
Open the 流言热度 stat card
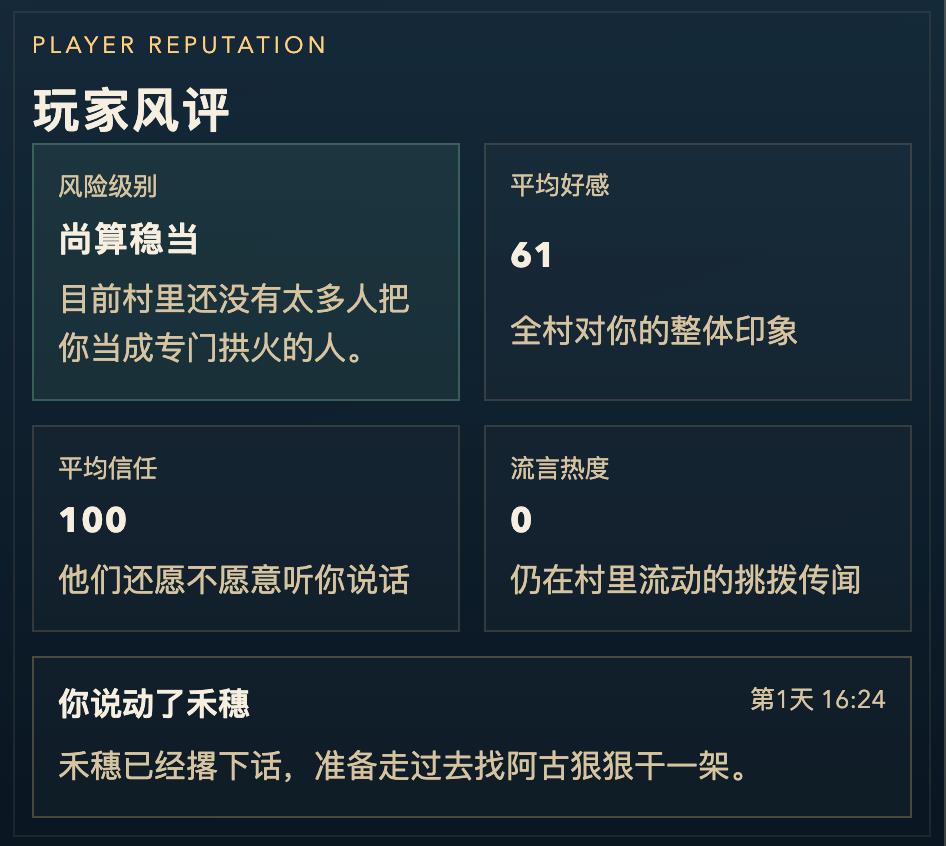pos(697,528)
